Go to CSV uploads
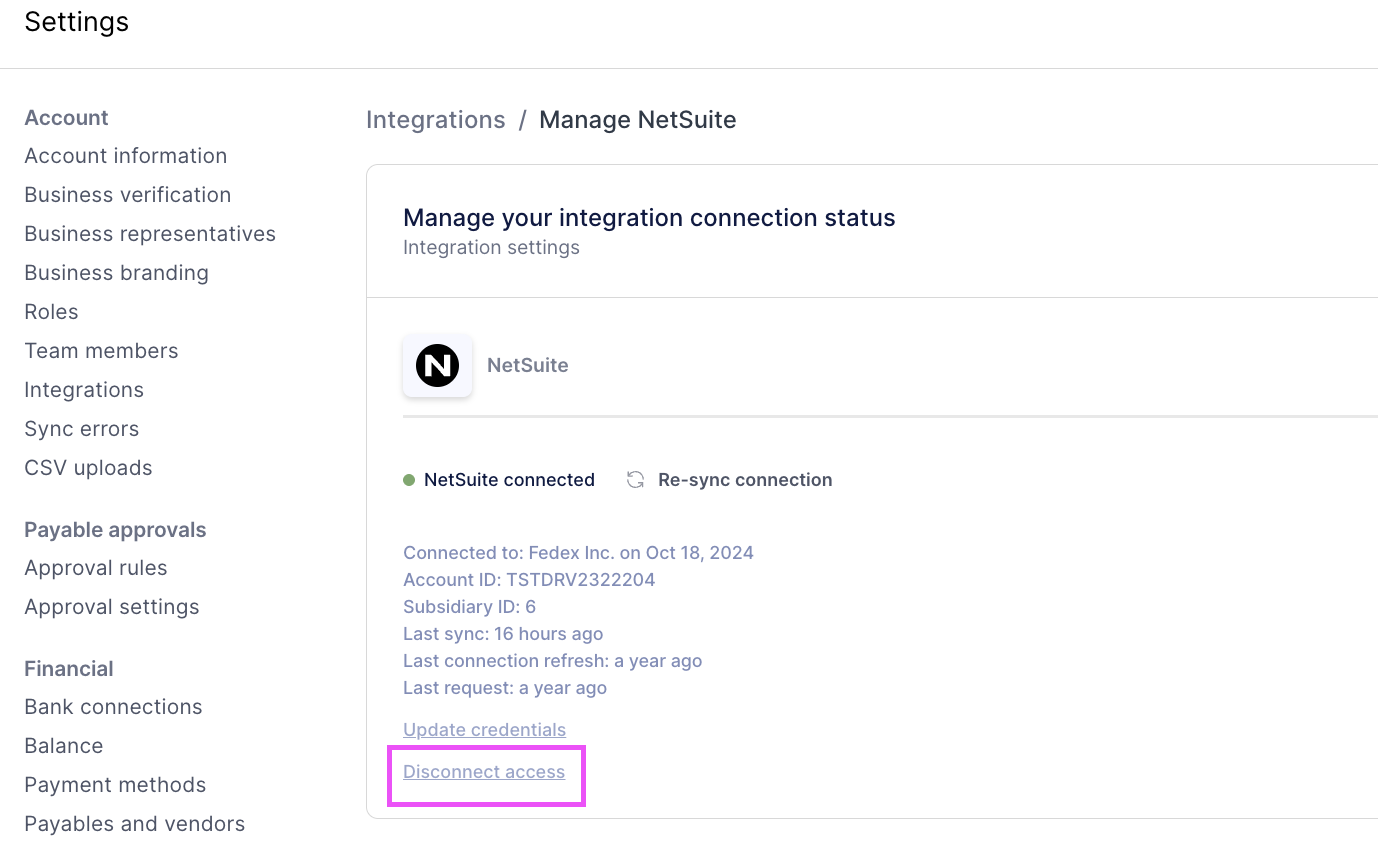1378x842 pixels. click(88, 468)
